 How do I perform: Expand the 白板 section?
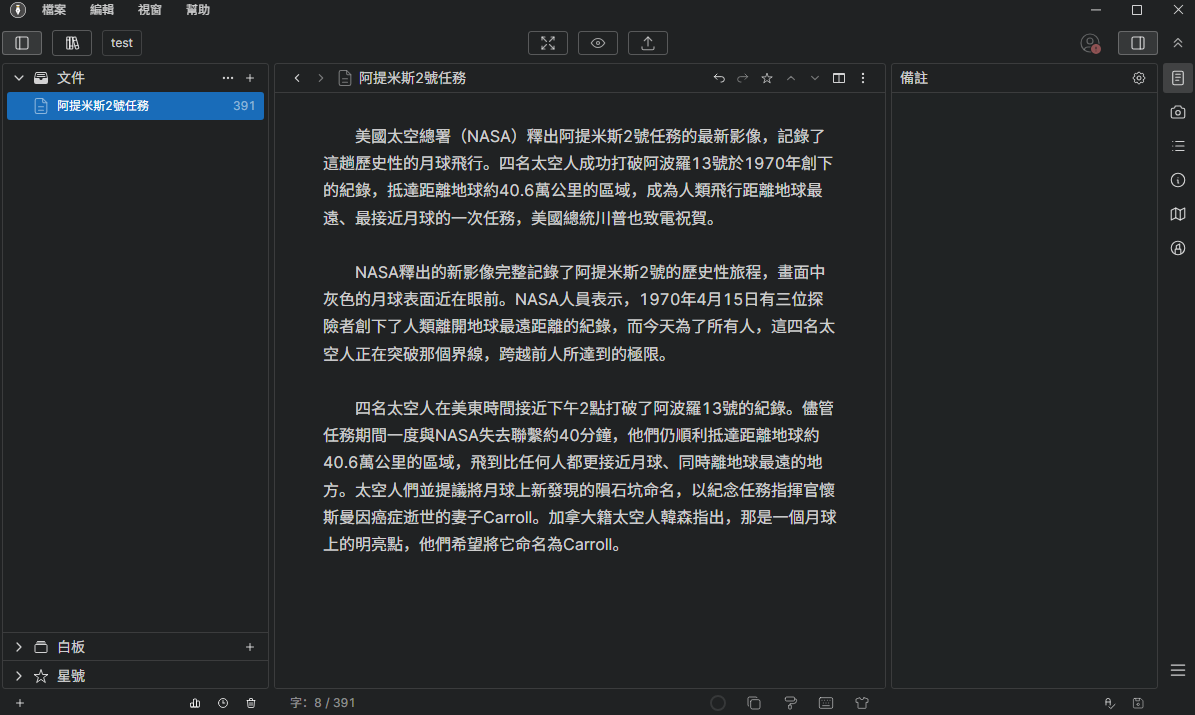tap(19, 646)
